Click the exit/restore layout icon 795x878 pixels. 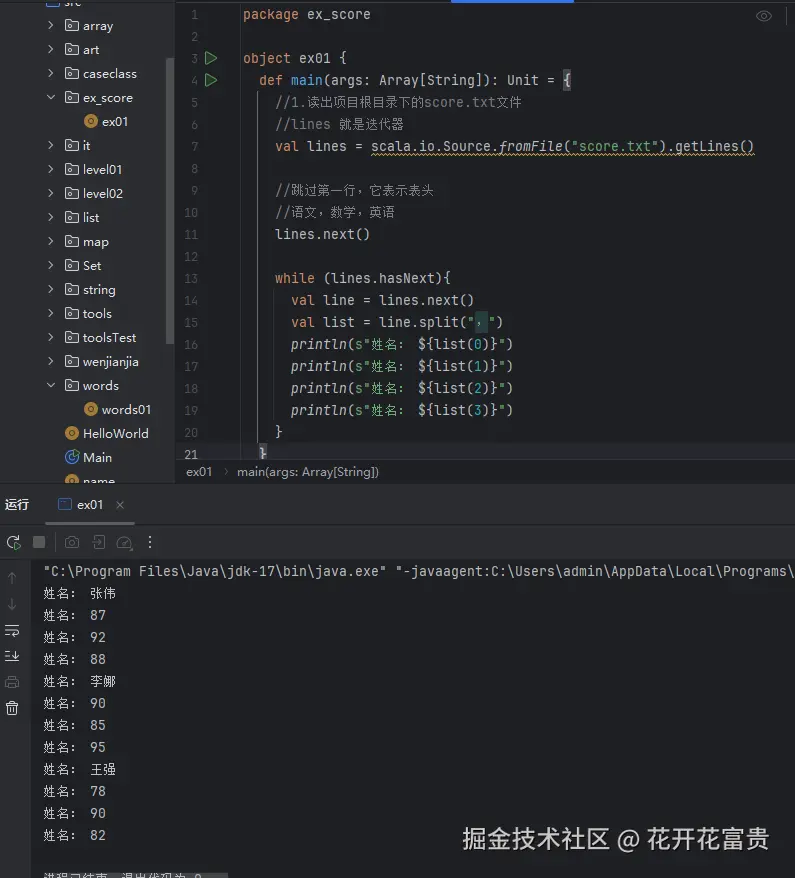click(99, 542)
